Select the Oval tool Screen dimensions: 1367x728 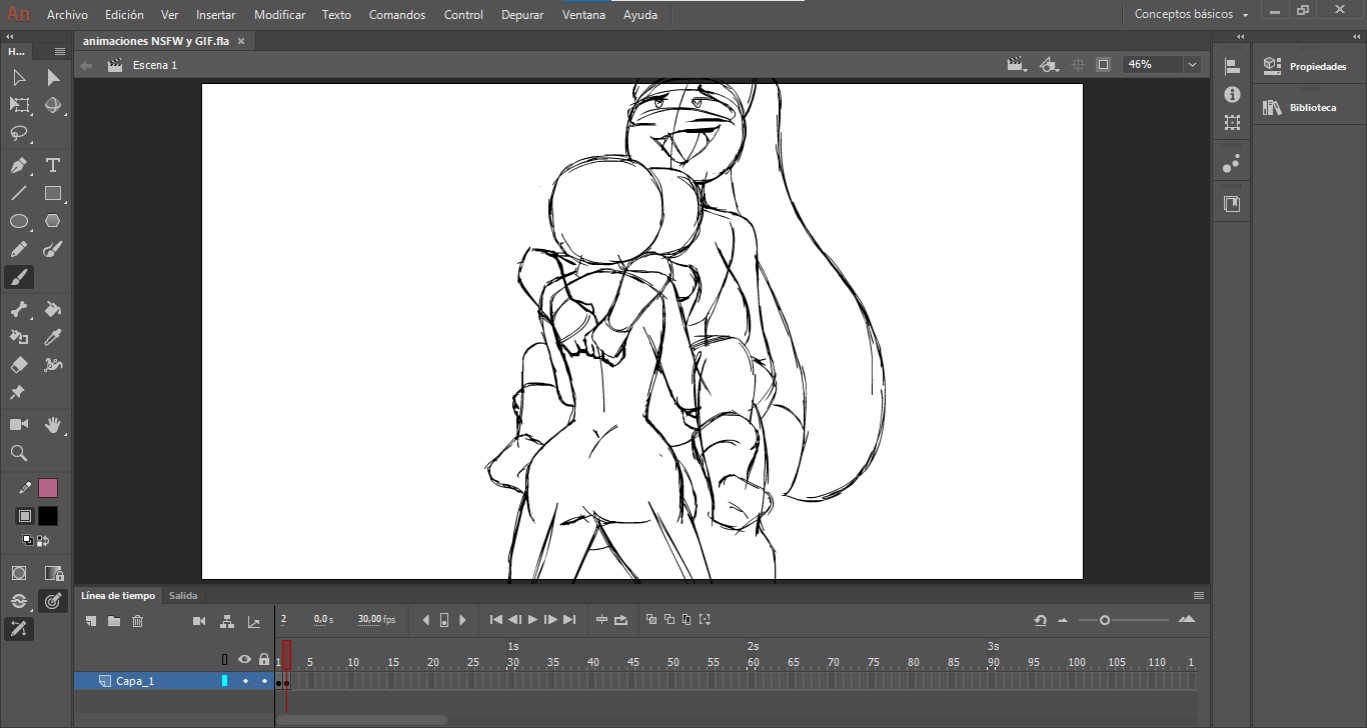pos(19,221)
